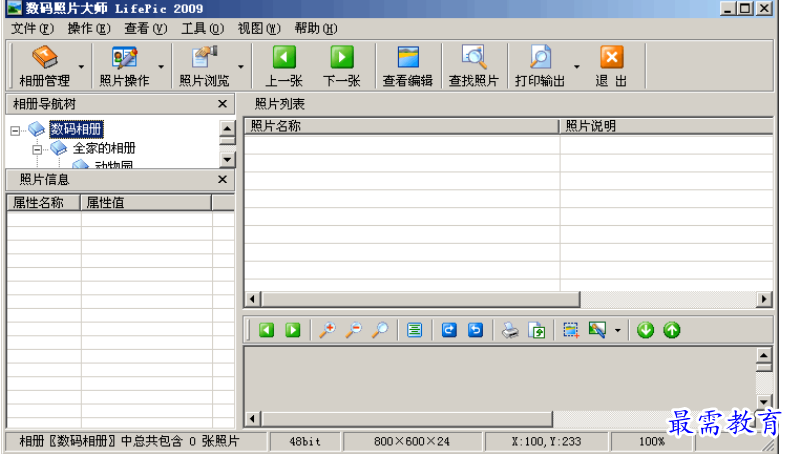Image resolution: width=790 pixels, height=454 pixels.
Task: Click right arrow of photo list scrollbar
Action: coord(764,299)
